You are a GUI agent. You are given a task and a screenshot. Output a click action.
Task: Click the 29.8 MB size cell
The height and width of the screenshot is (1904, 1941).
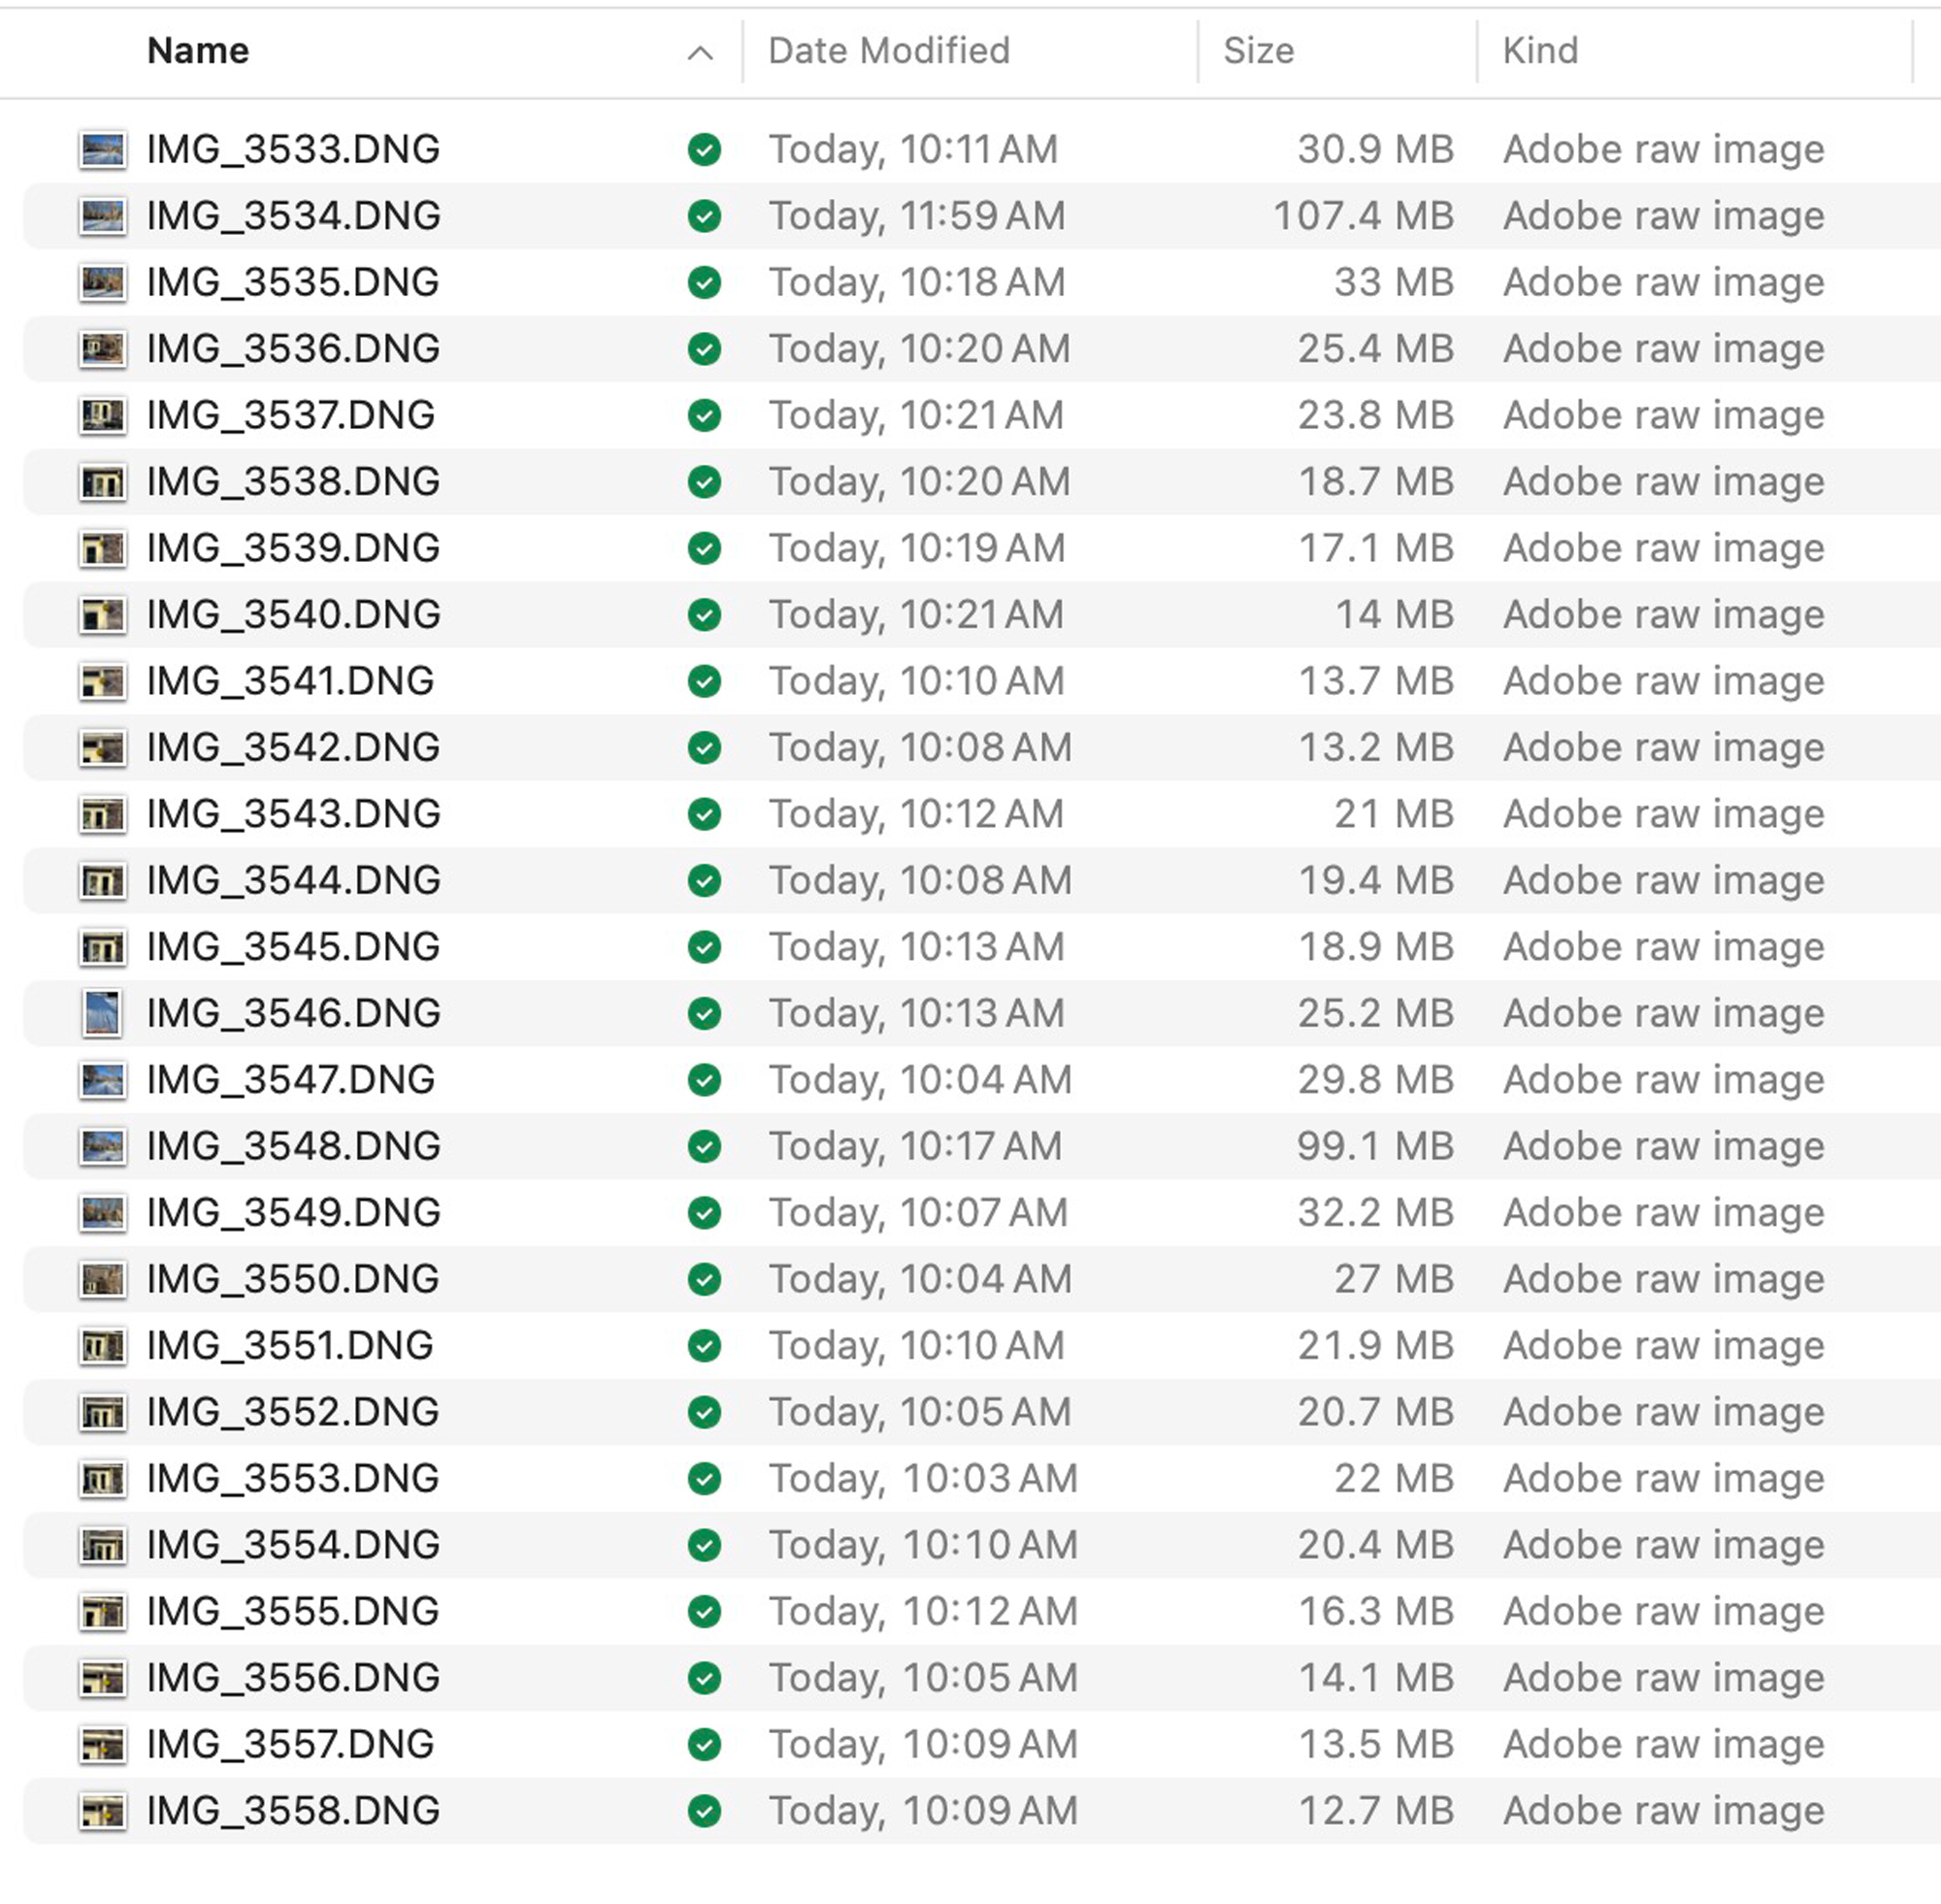[1376, 1080]
